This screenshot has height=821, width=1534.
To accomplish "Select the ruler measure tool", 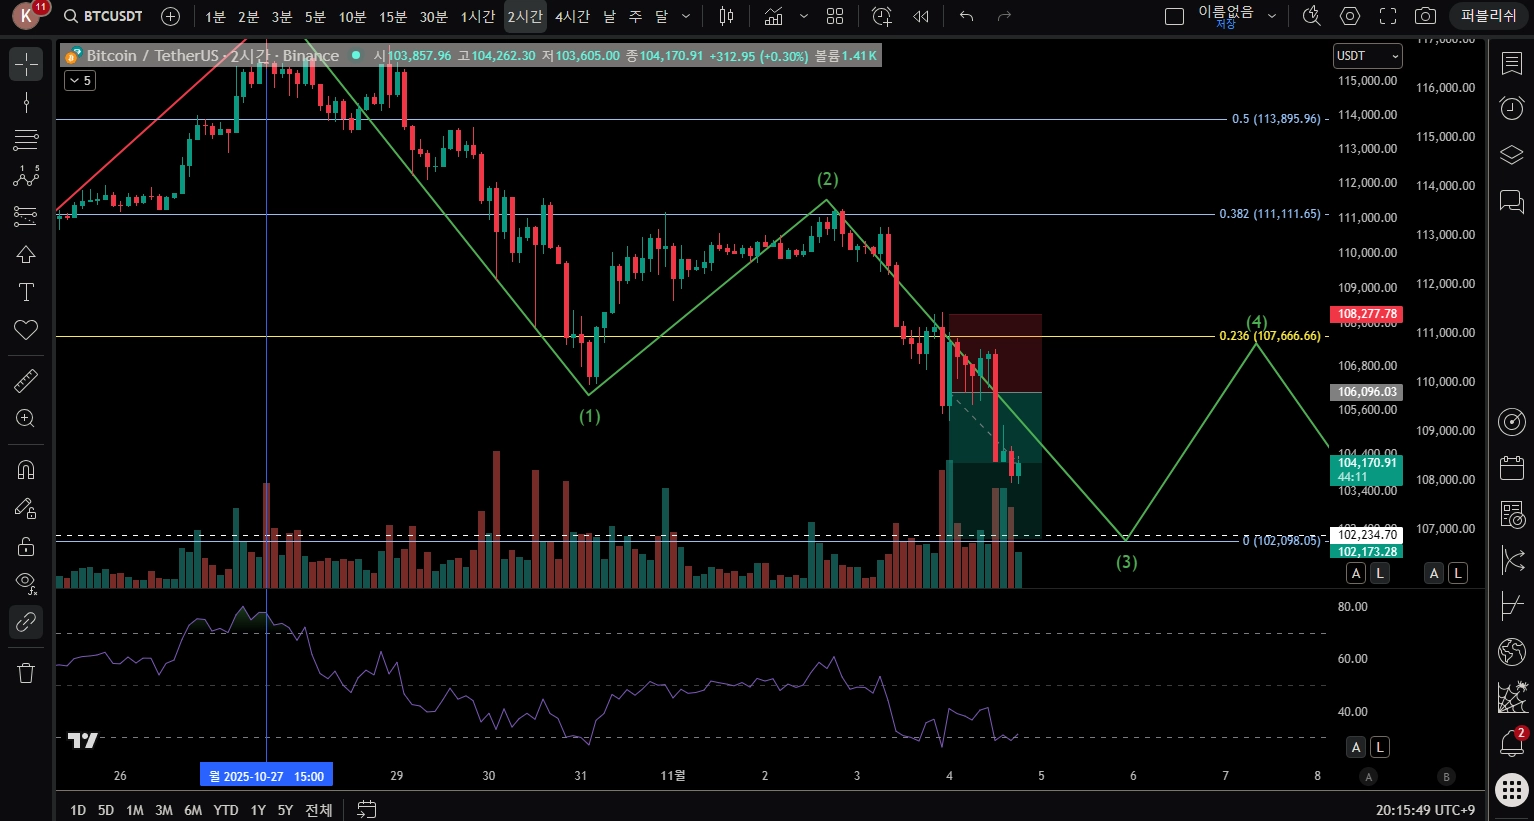I will (26, 380).
